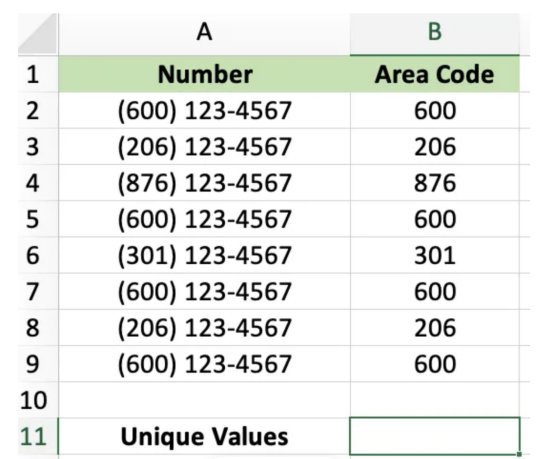Click cell A9 phone number
The width and height of the screenshot is (554, 459).
point(204,364)
